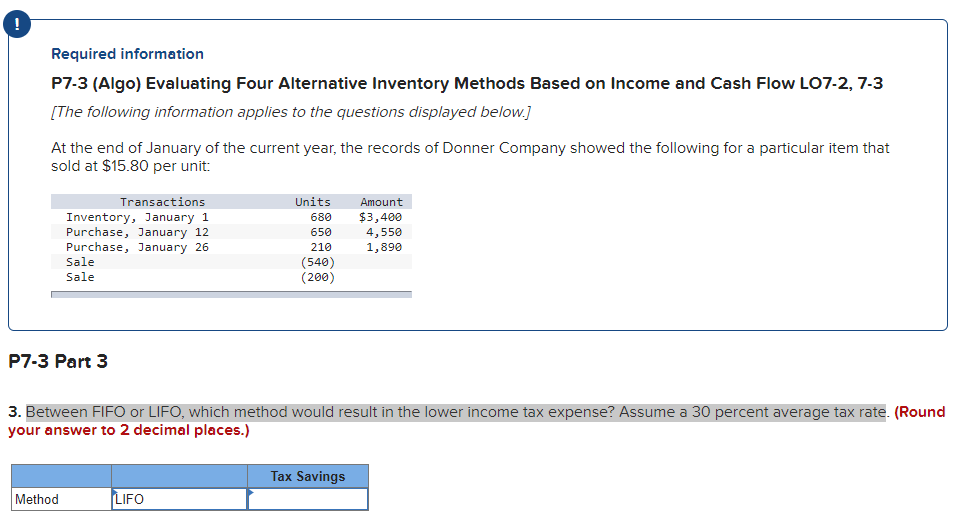Click the Units column header
The image size is (963, 529).
(x=313, y=202)
